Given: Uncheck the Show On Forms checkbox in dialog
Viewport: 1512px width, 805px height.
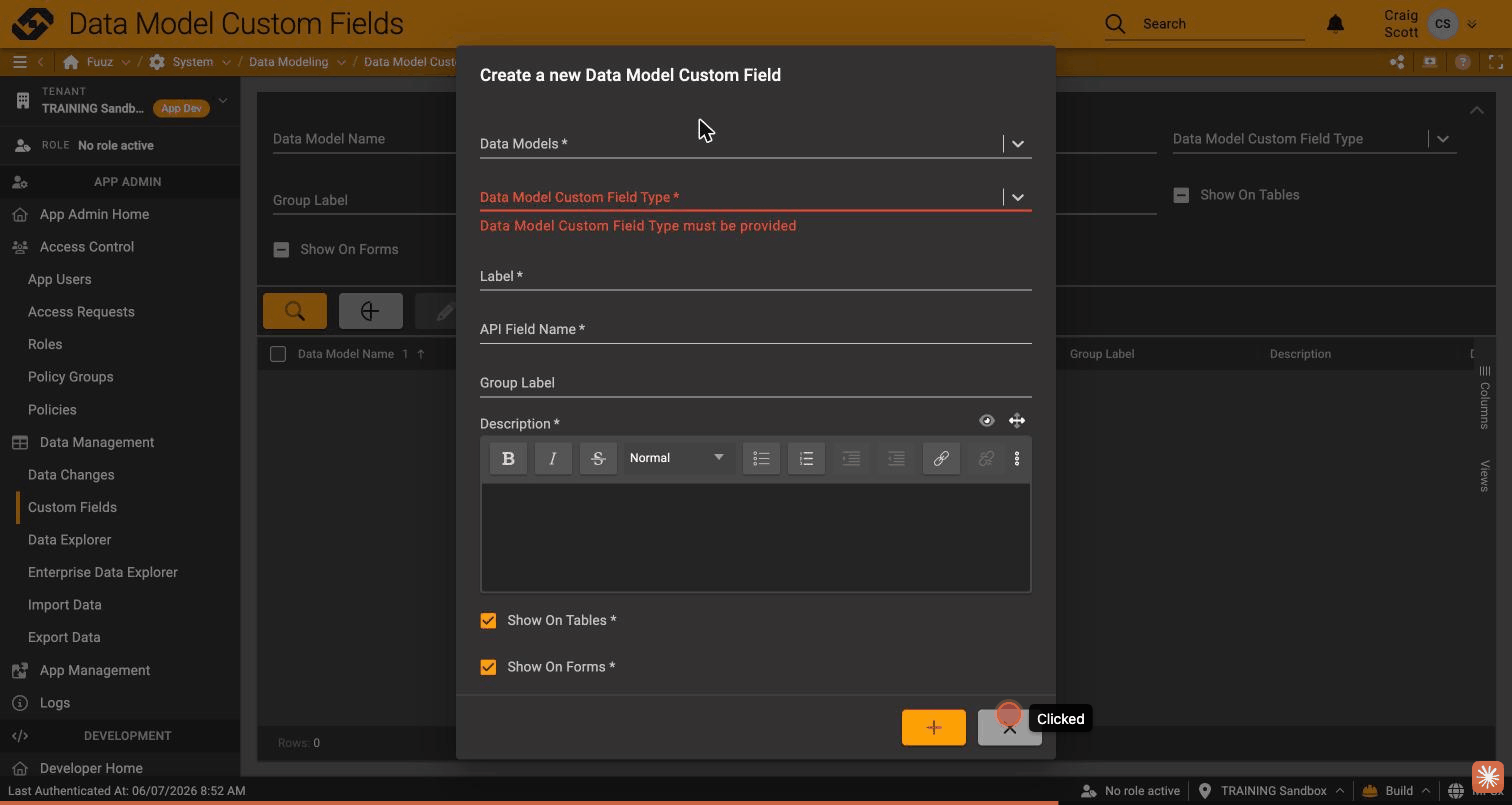Looking at the screenshot, I should point(488,667).
